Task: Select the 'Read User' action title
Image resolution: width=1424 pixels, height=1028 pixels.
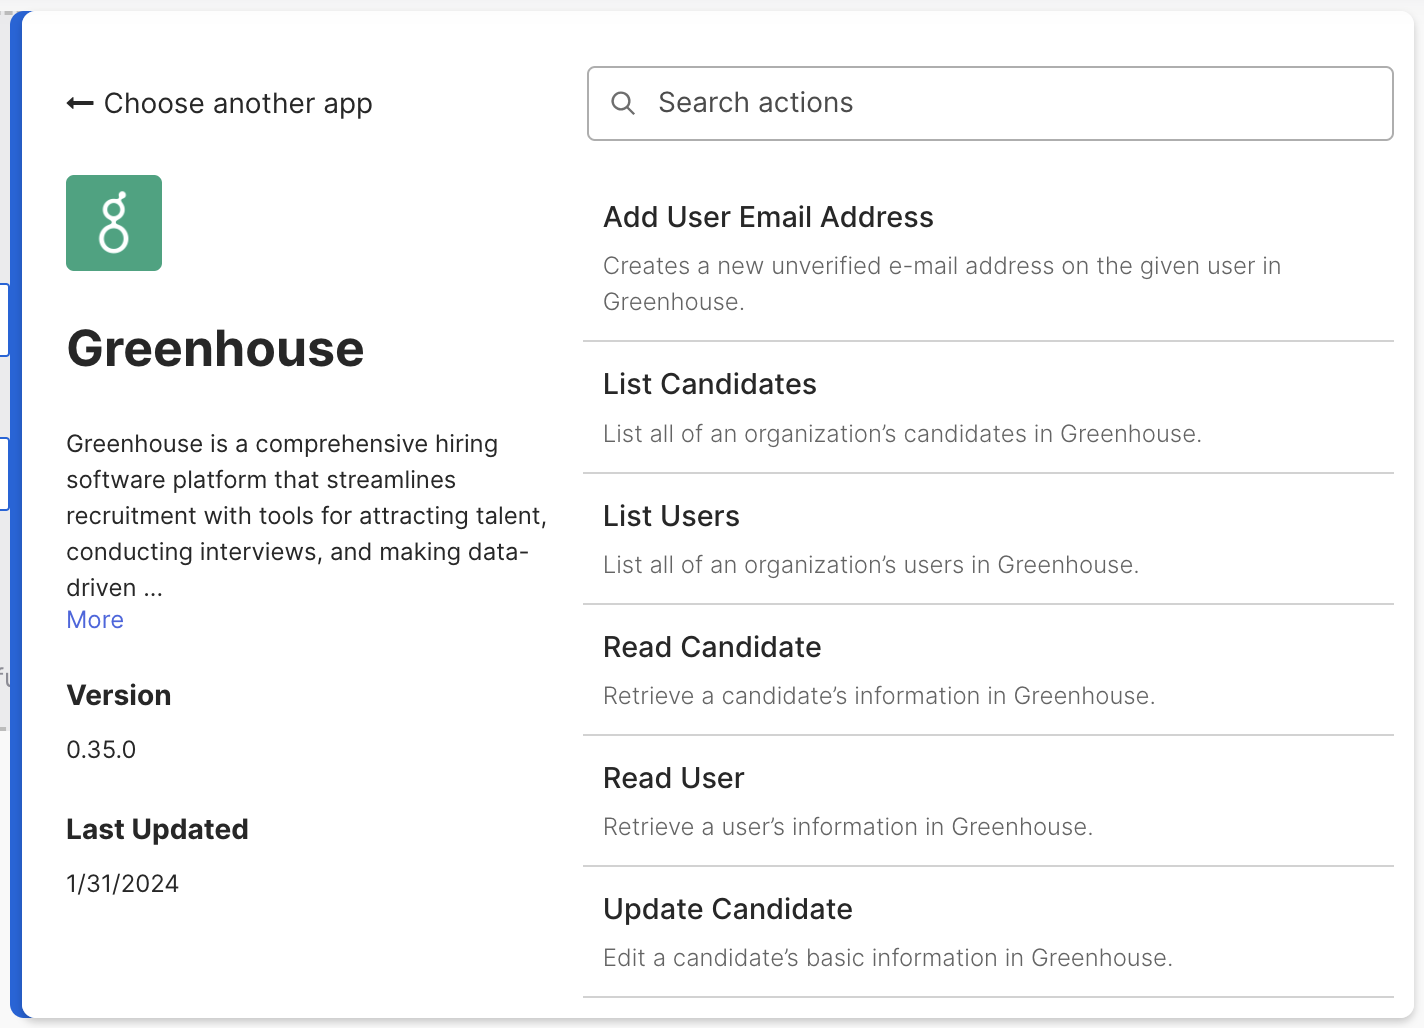Action: point(673,778)
